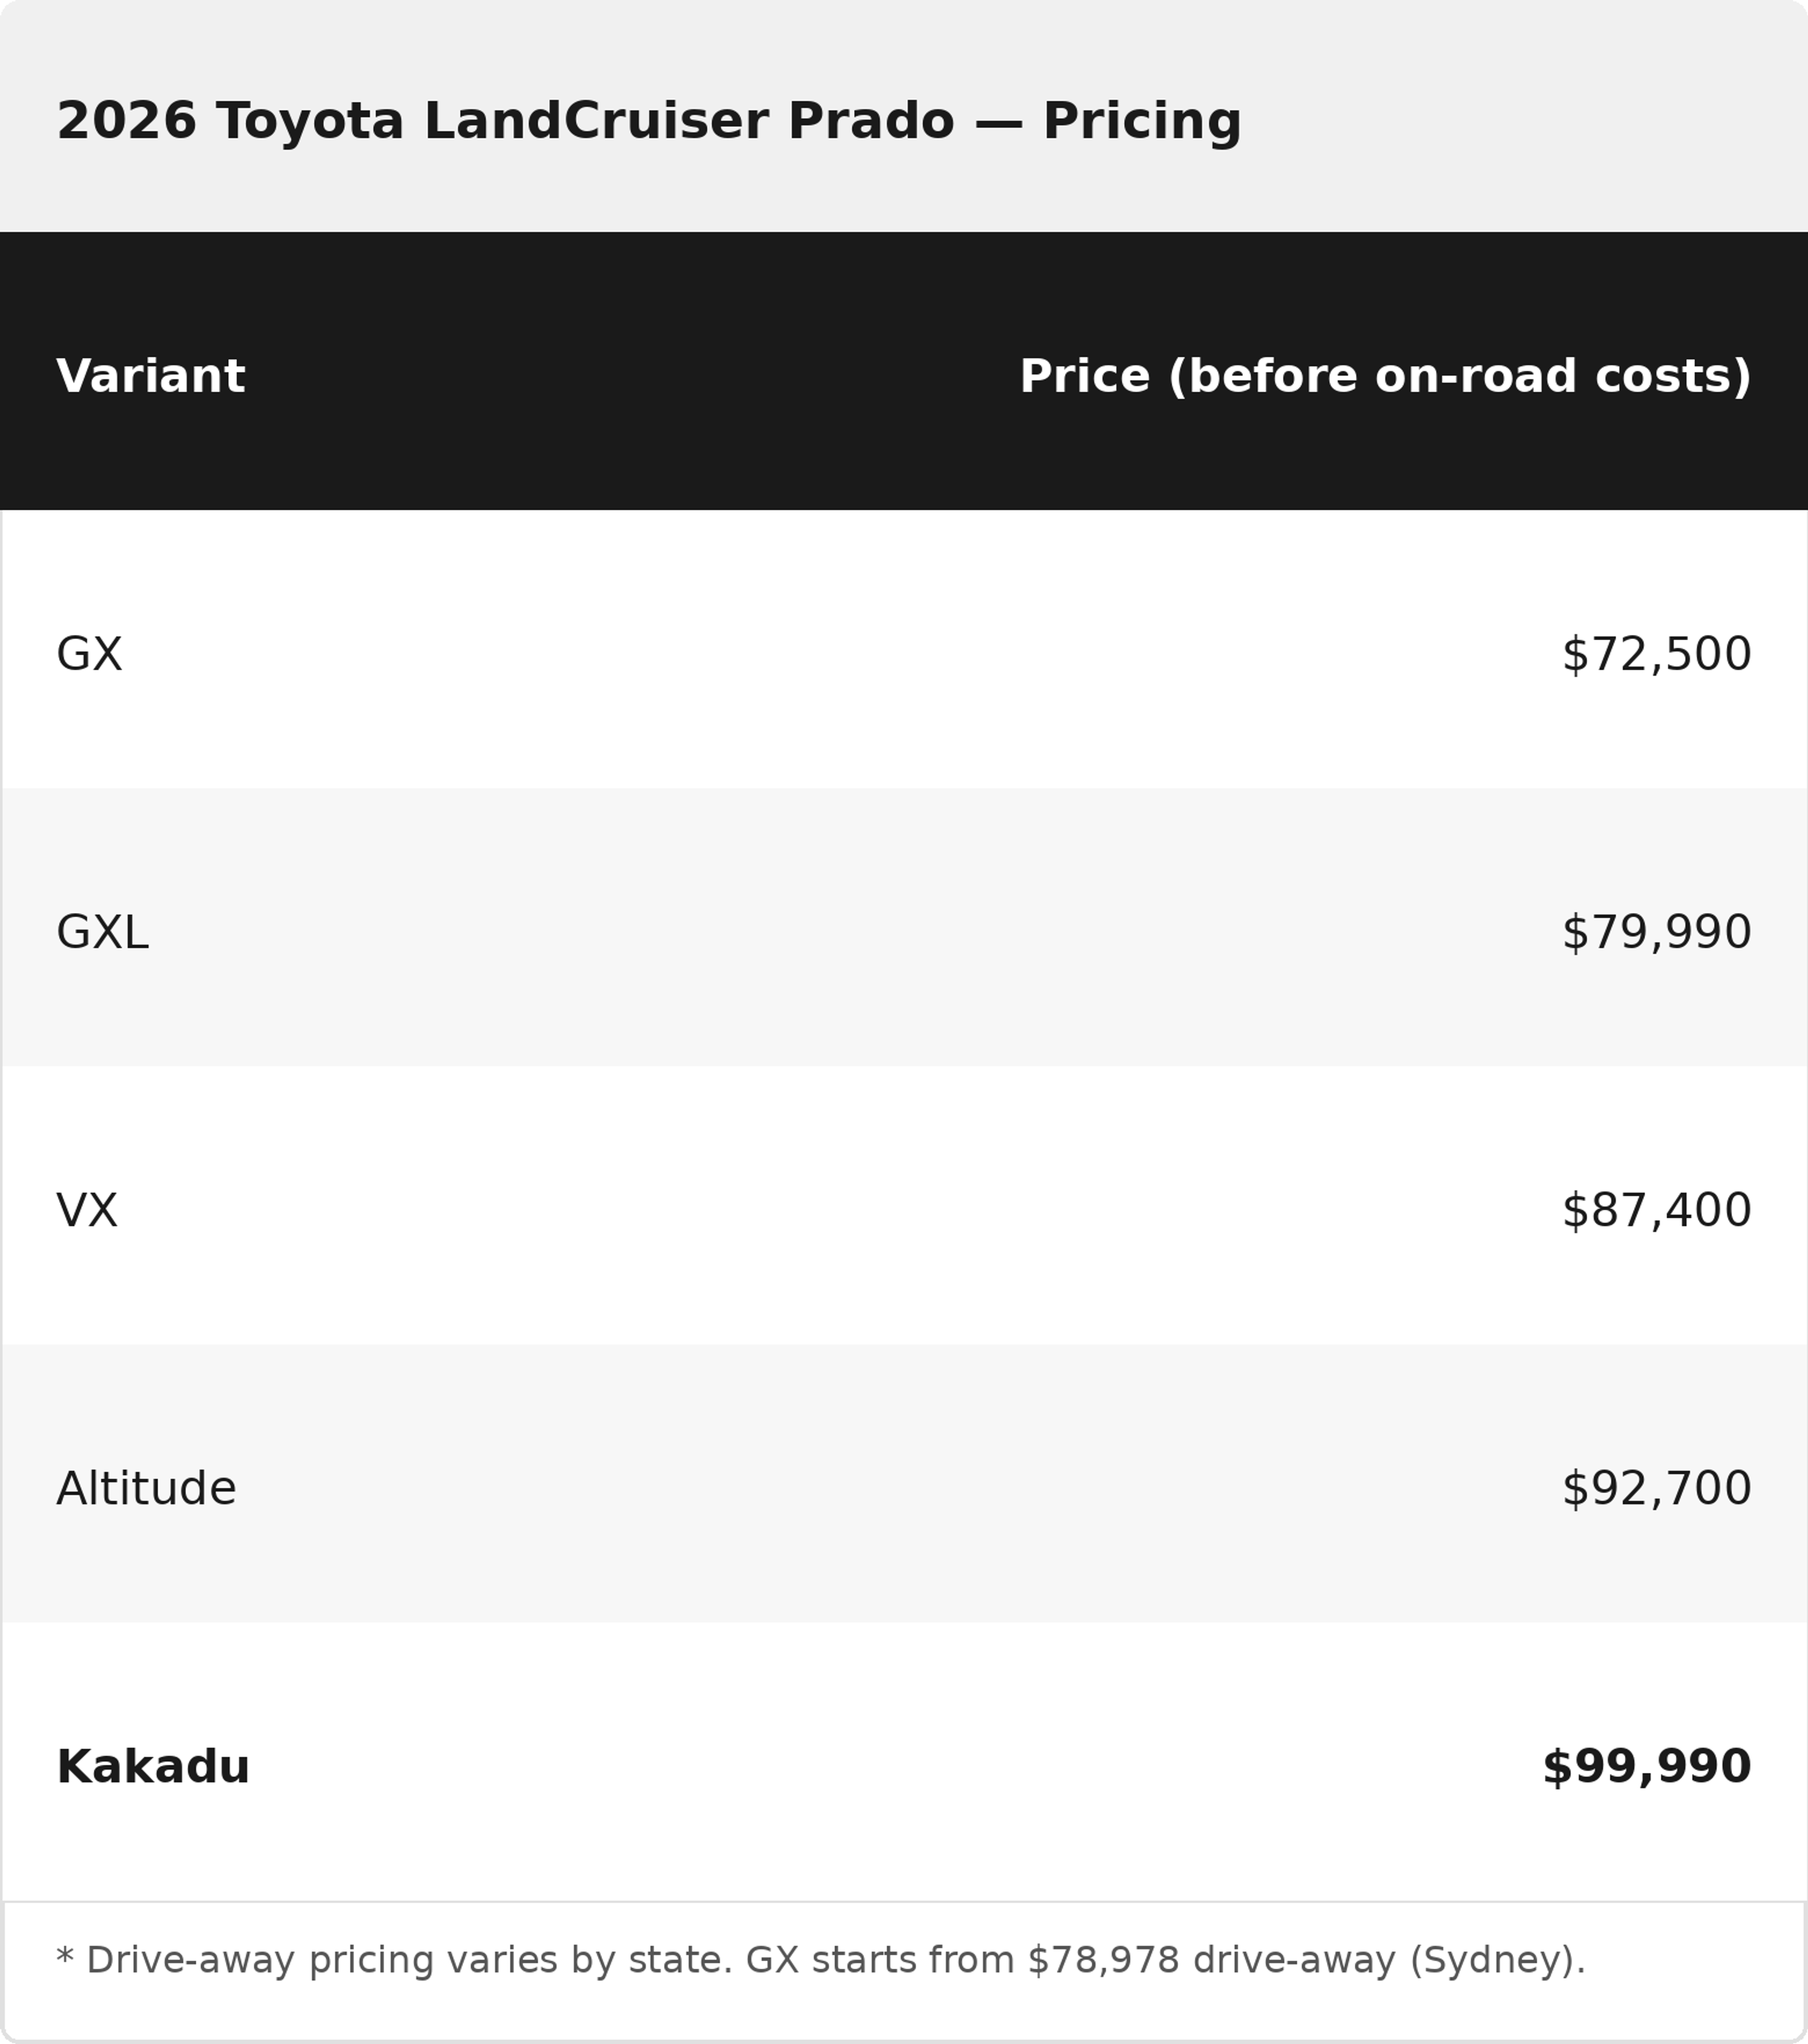Click the pricing table title heading
The image size is (1808, 2044).
649,121
